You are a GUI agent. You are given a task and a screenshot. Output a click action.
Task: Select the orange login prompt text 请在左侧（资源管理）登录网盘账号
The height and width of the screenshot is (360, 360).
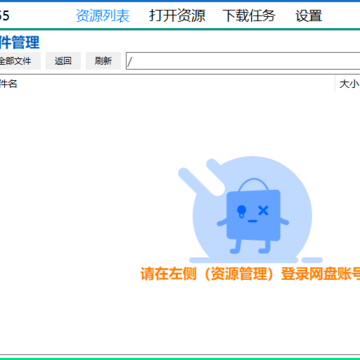(x=250, y=274)
